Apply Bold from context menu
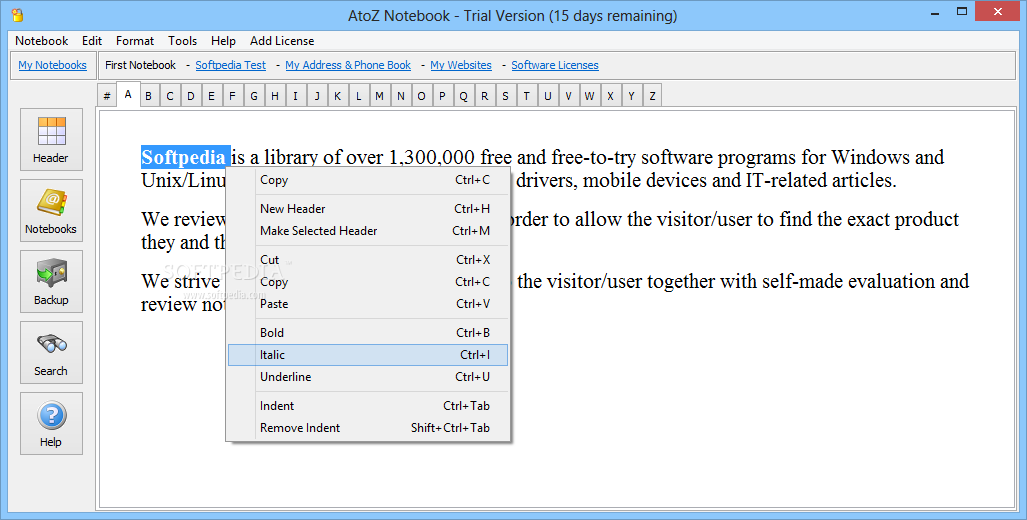Screen dimensions: 1027x520 (368, 333)
